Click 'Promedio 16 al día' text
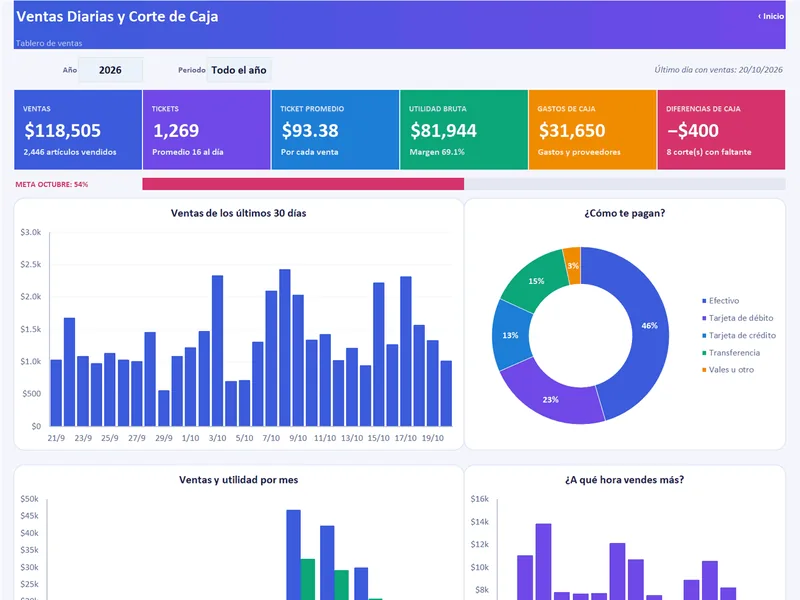This screenshot has width=800, height=600. pyautogui.click(x=188, y=152)
